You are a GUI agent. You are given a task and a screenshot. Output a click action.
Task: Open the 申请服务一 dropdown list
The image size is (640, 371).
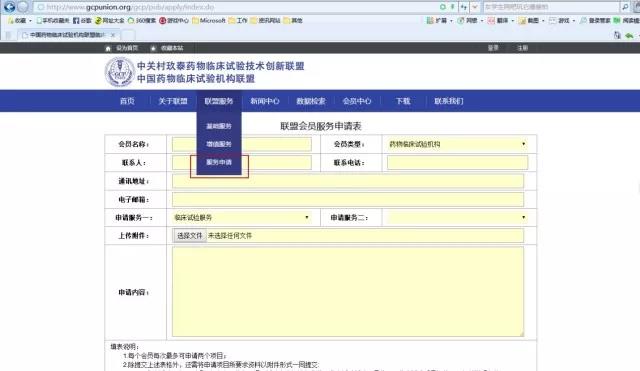tap(242, 218)
